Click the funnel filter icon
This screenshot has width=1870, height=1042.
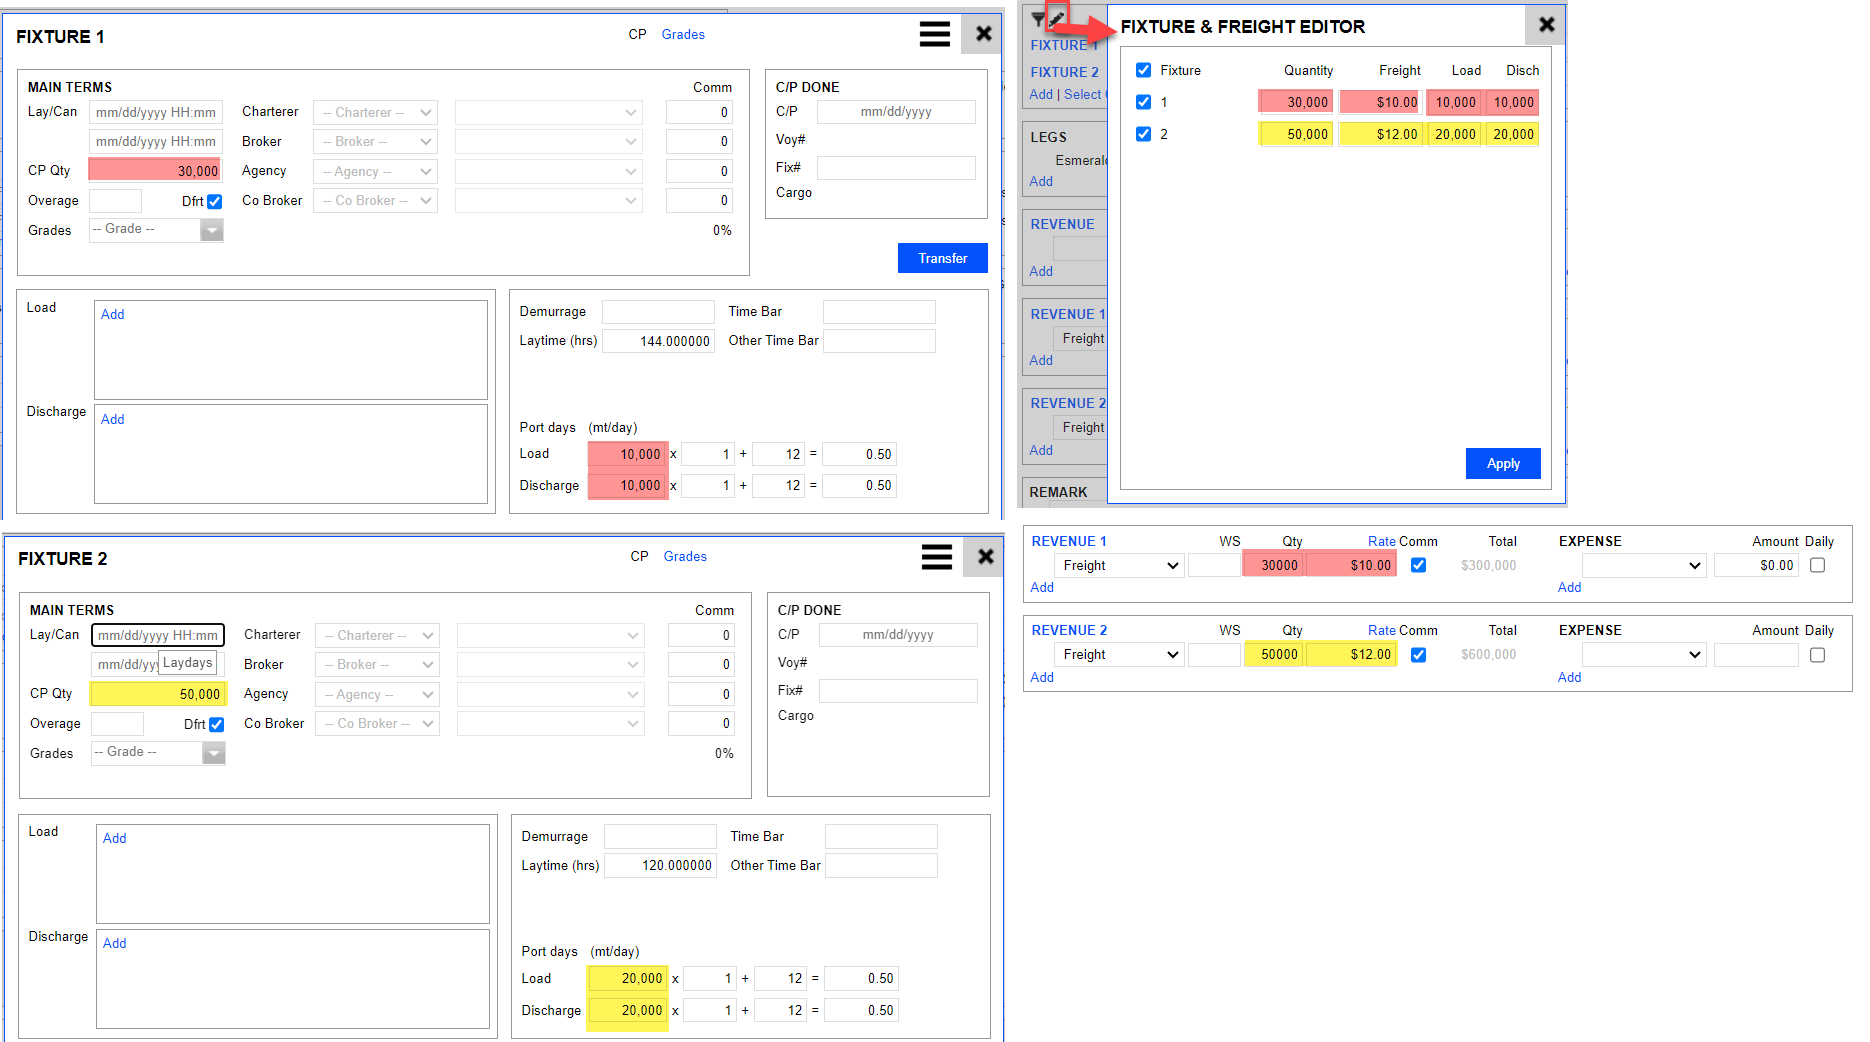point(1038,18)
